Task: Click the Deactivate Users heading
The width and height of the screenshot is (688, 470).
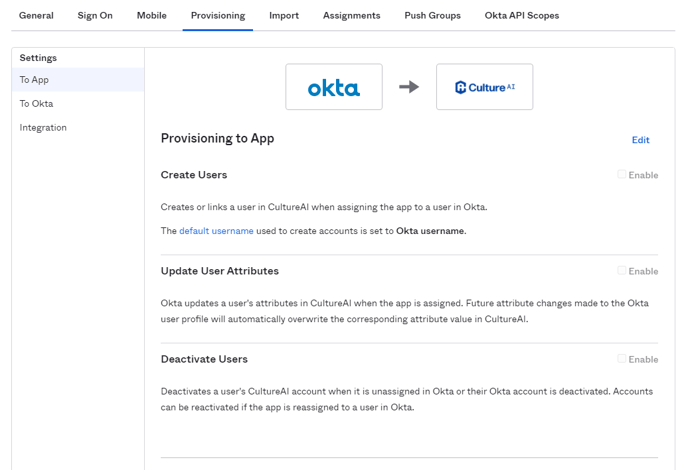Action: [x=204, y=359]
